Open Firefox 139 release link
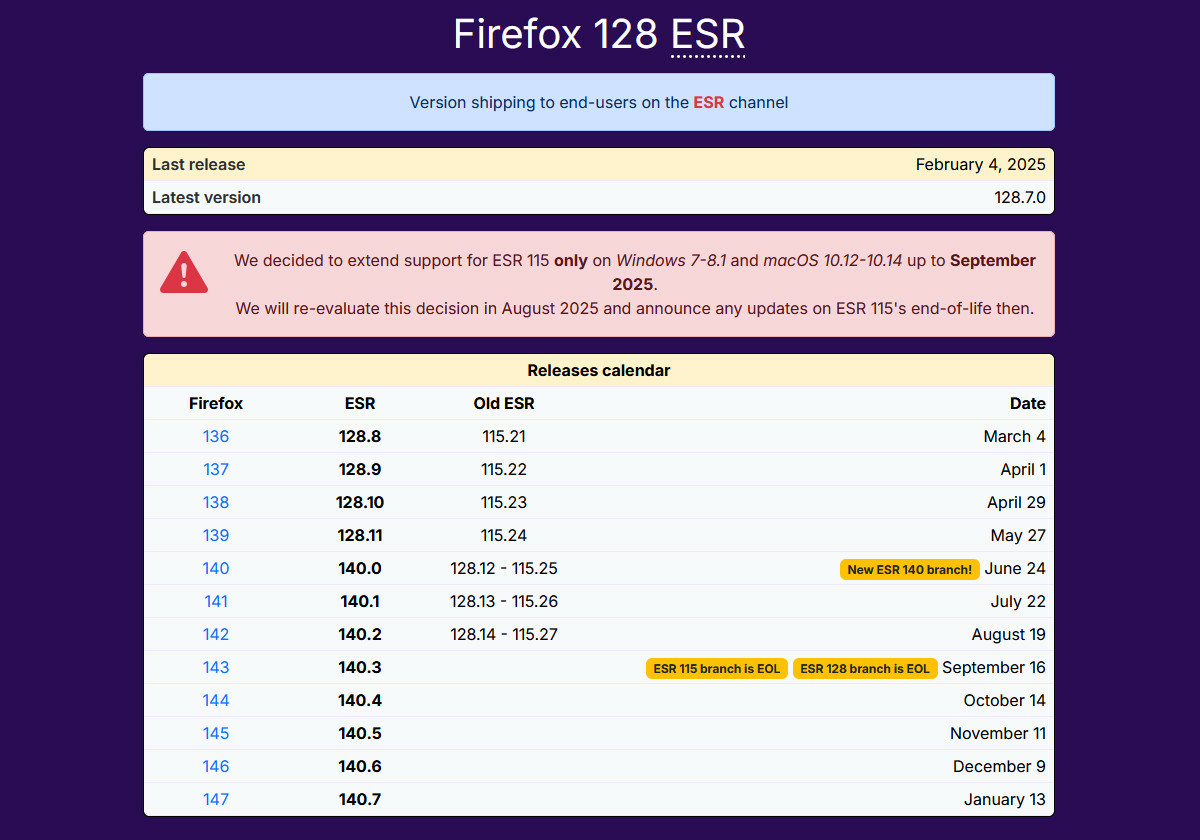1200x840 pixels. click(216, 535)
